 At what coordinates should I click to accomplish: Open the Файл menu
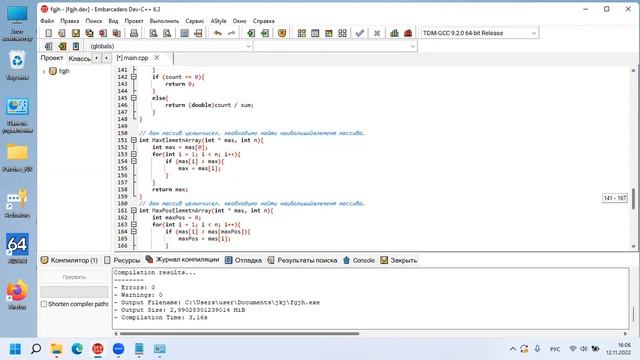[47, 21]
